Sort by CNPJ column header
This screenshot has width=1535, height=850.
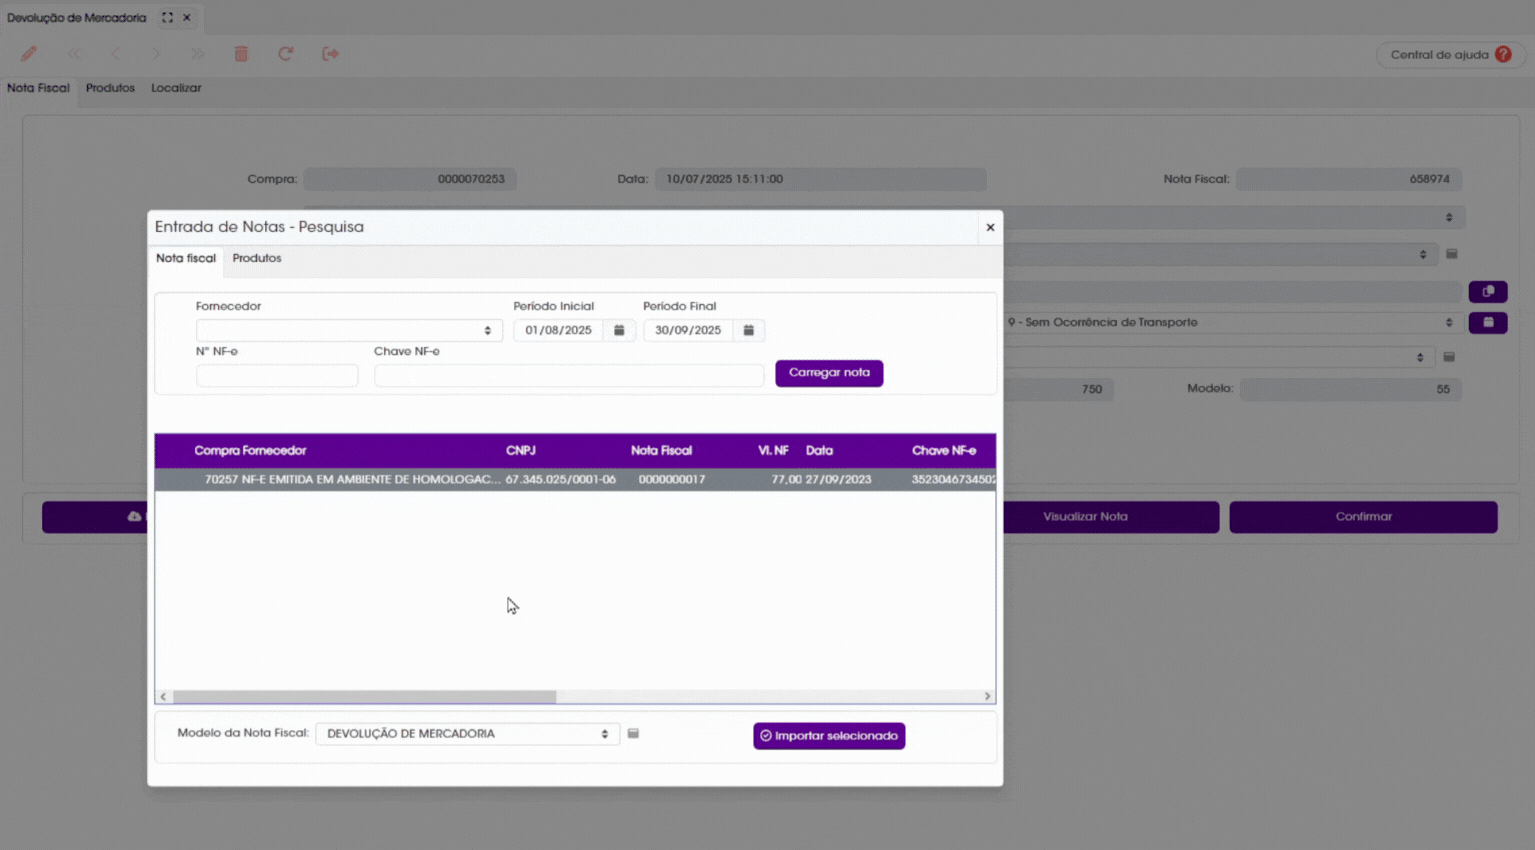pos(520,451)
